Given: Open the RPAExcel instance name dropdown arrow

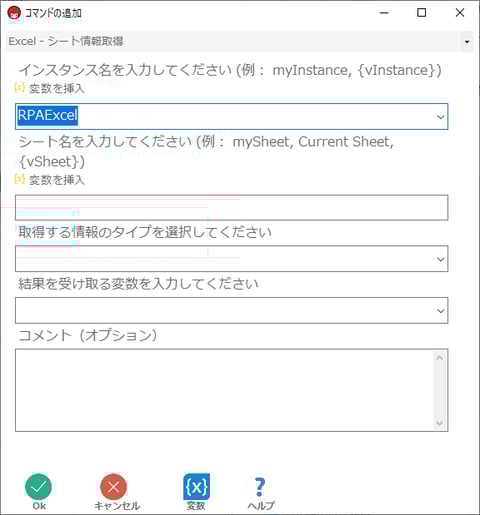Looking at the screenshot, I should [x=440, y=117].
